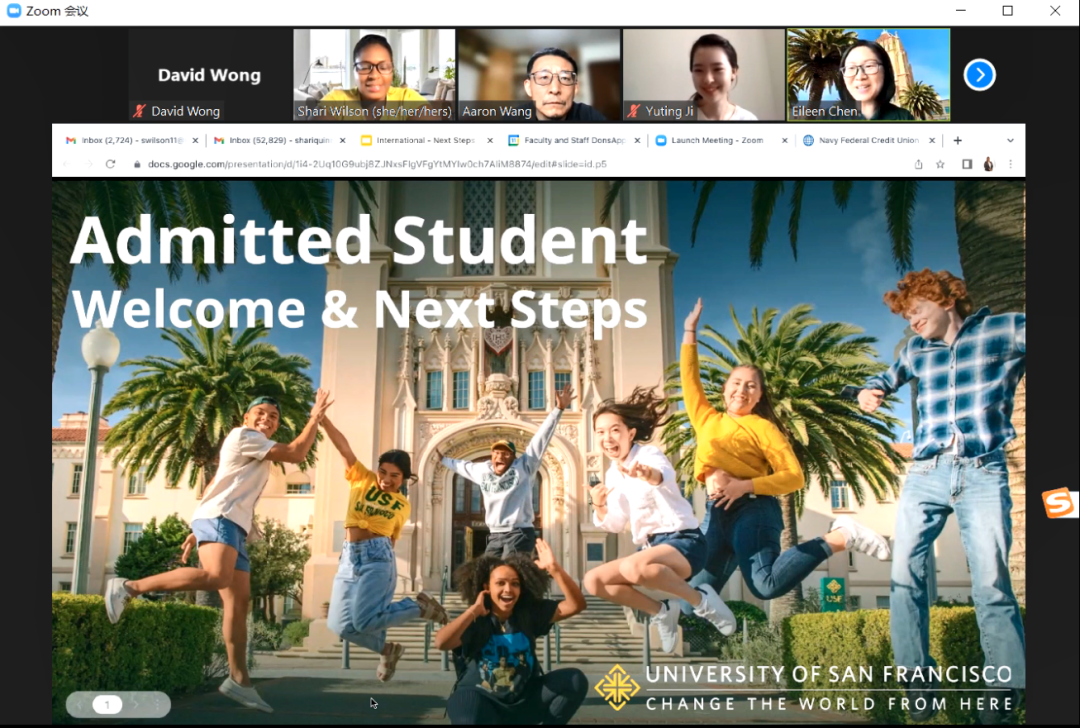Viewport: 1080px width, 728px height.
Task: Close the International - Next Steps tab
Action: (490, 141)
